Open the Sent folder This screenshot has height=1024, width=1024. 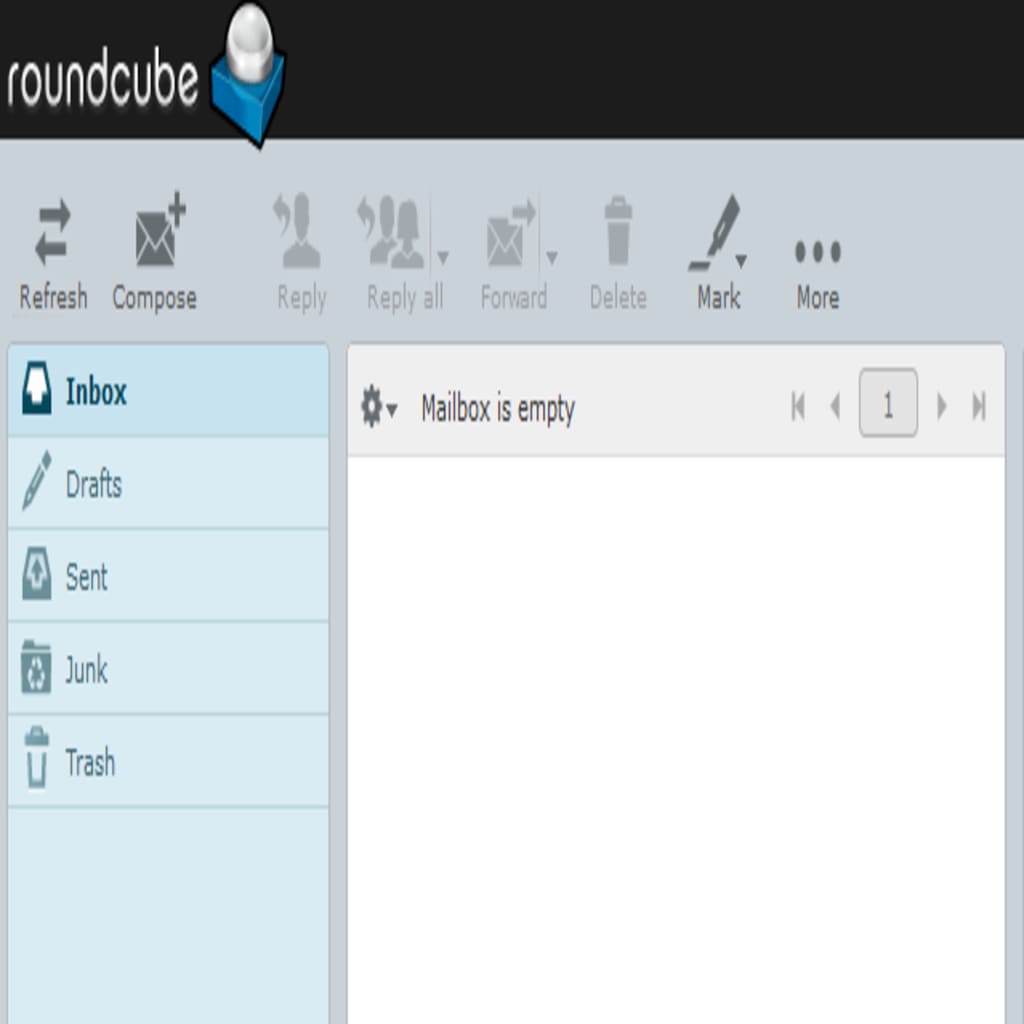point(168,577)
